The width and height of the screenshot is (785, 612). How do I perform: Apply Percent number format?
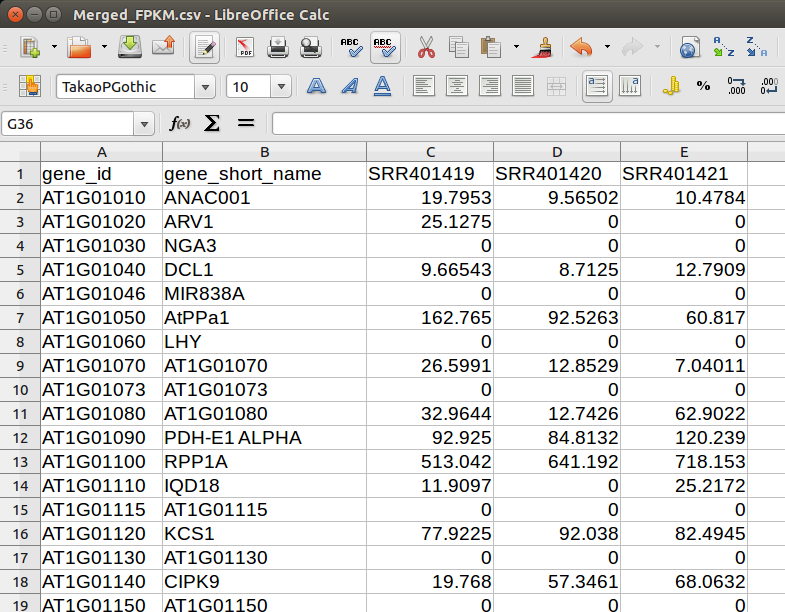pos(703,86)
